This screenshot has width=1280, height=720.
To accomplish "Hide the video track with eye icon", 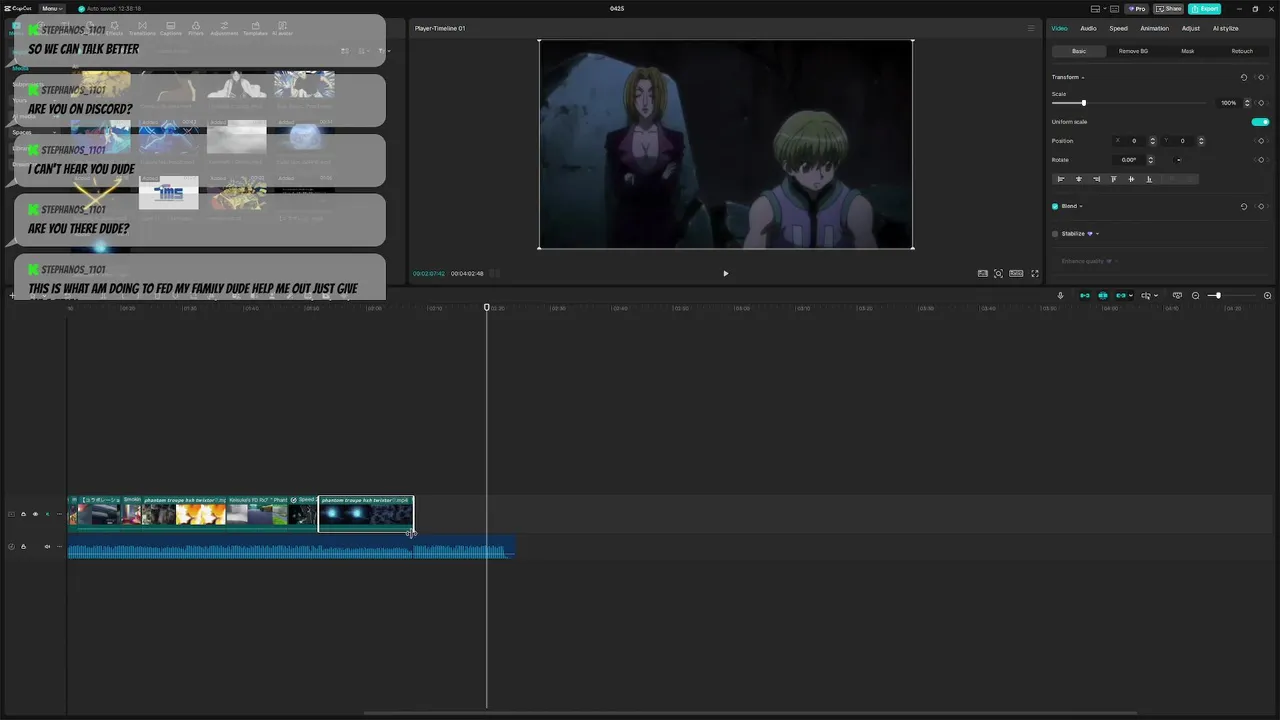I will pos(35,514).
